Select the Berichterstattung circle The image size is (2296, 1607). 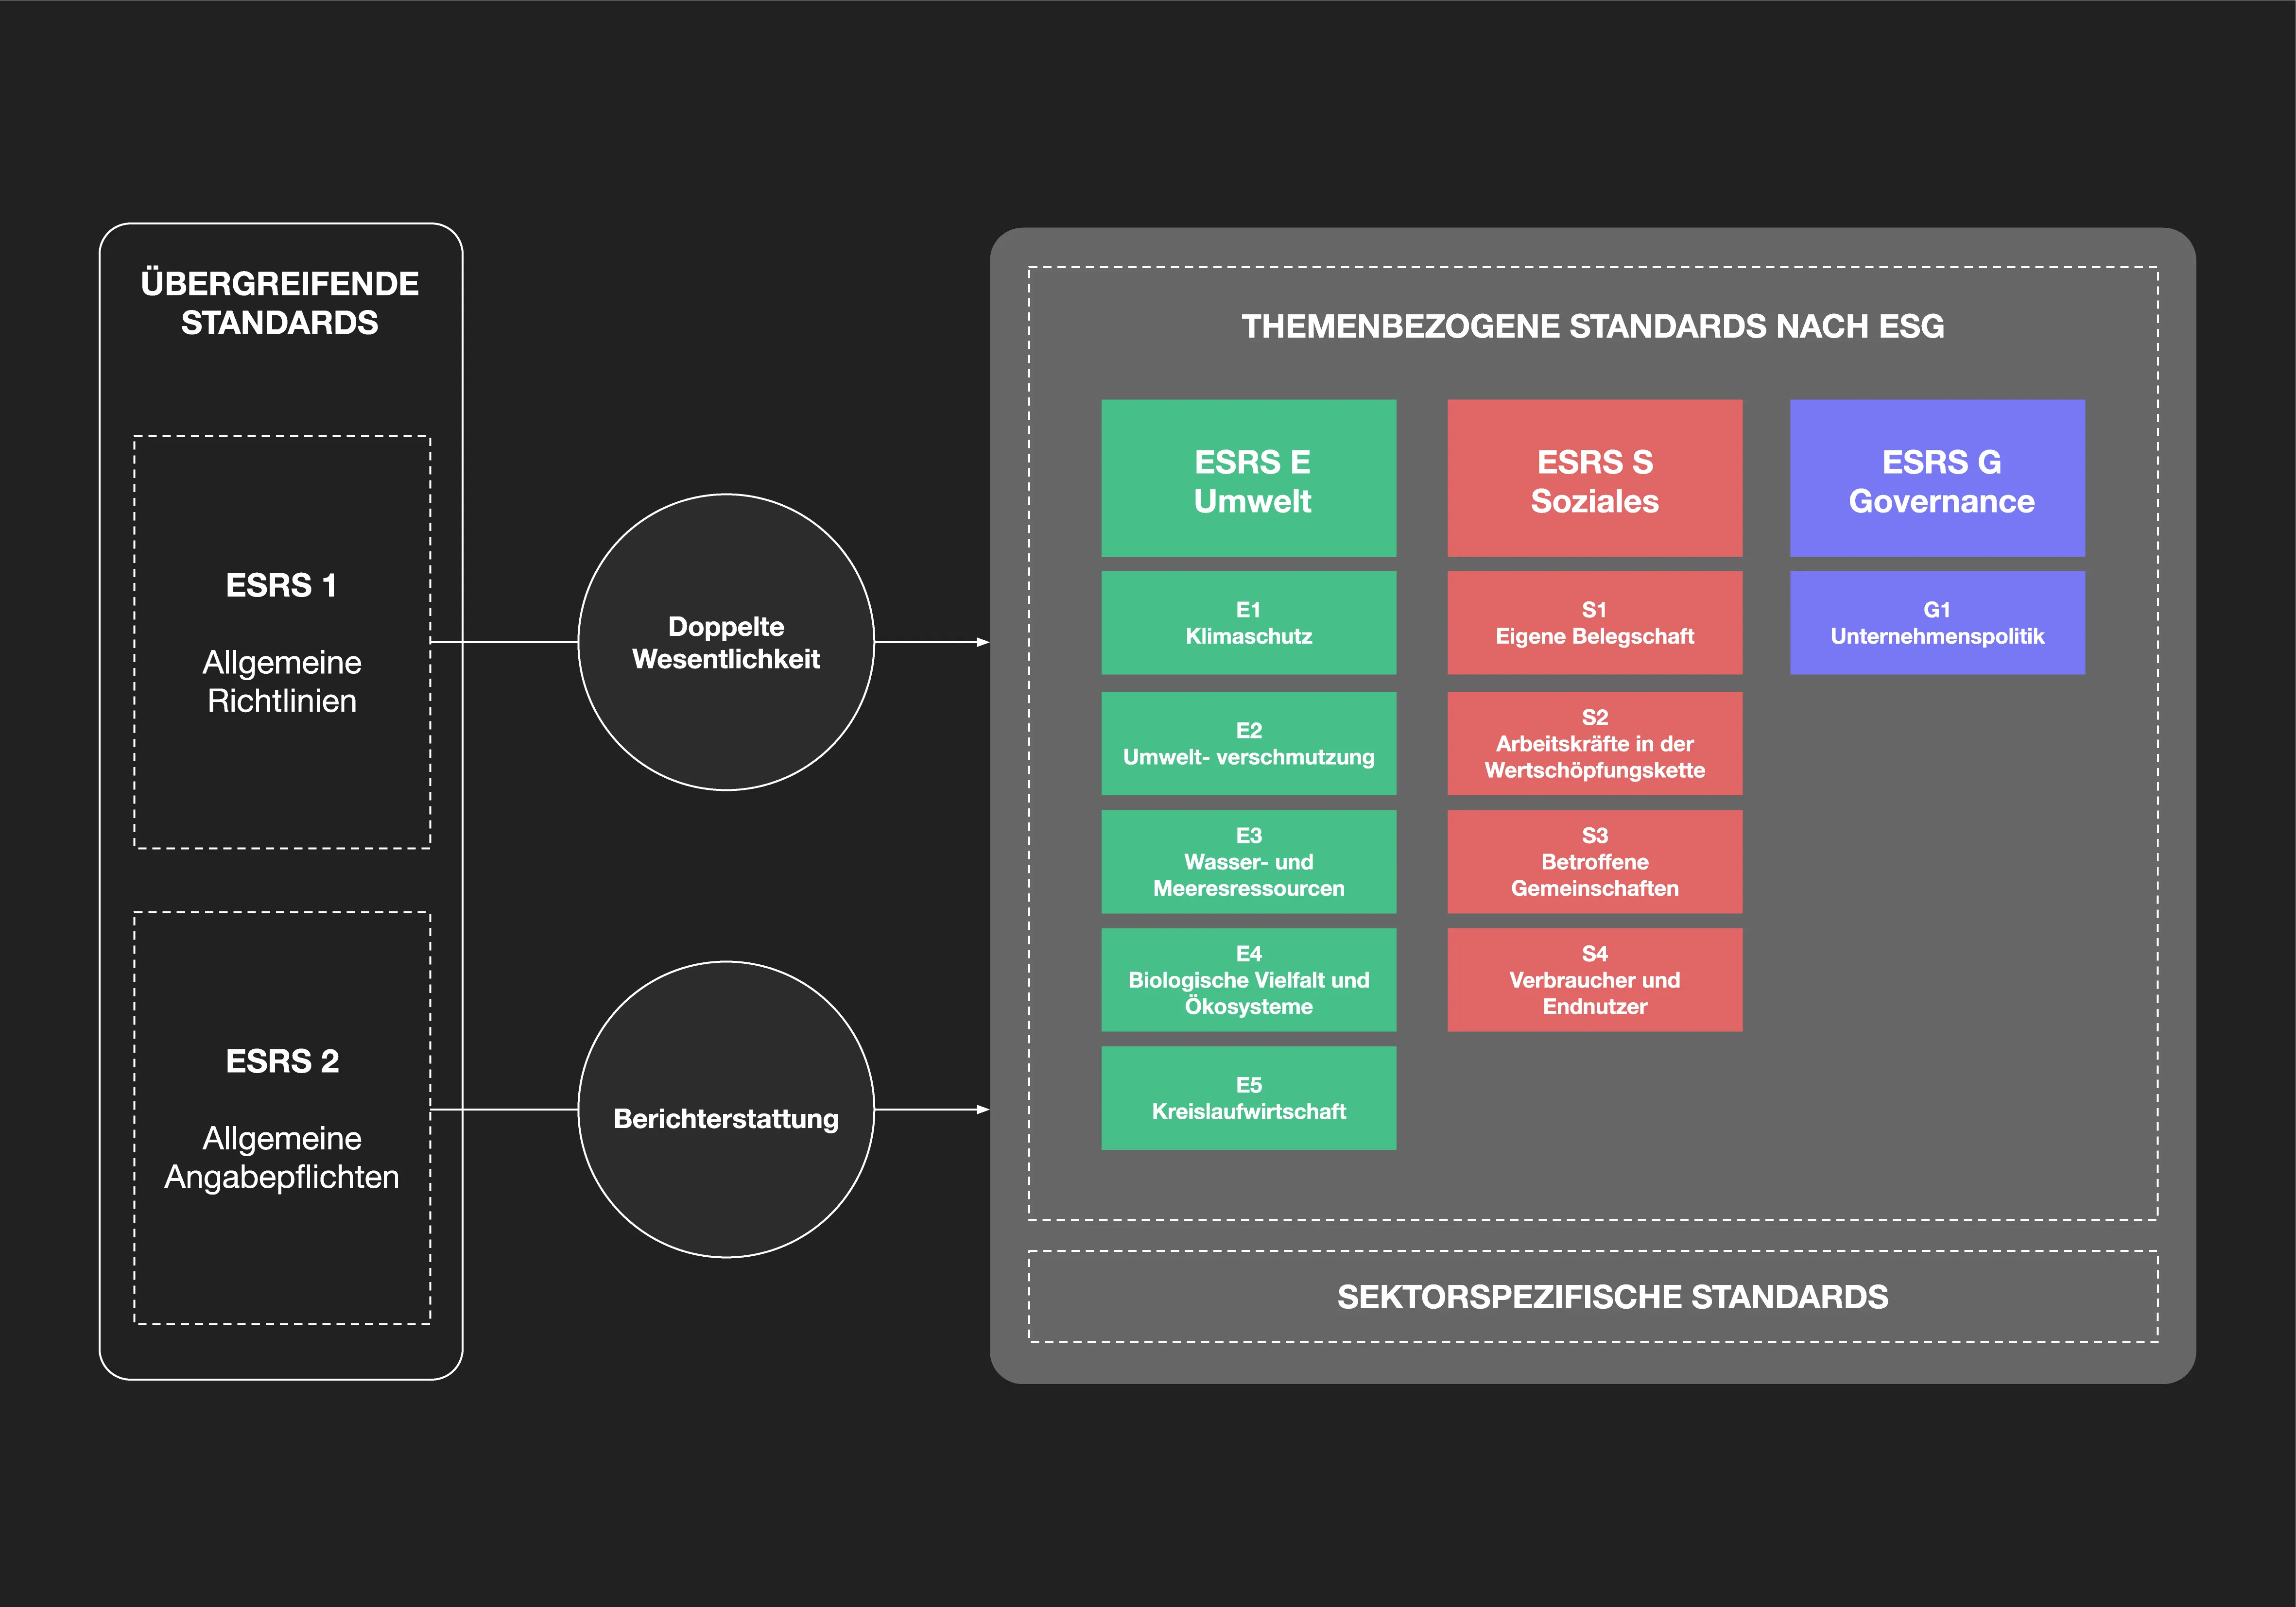[x=726, y=1109]
